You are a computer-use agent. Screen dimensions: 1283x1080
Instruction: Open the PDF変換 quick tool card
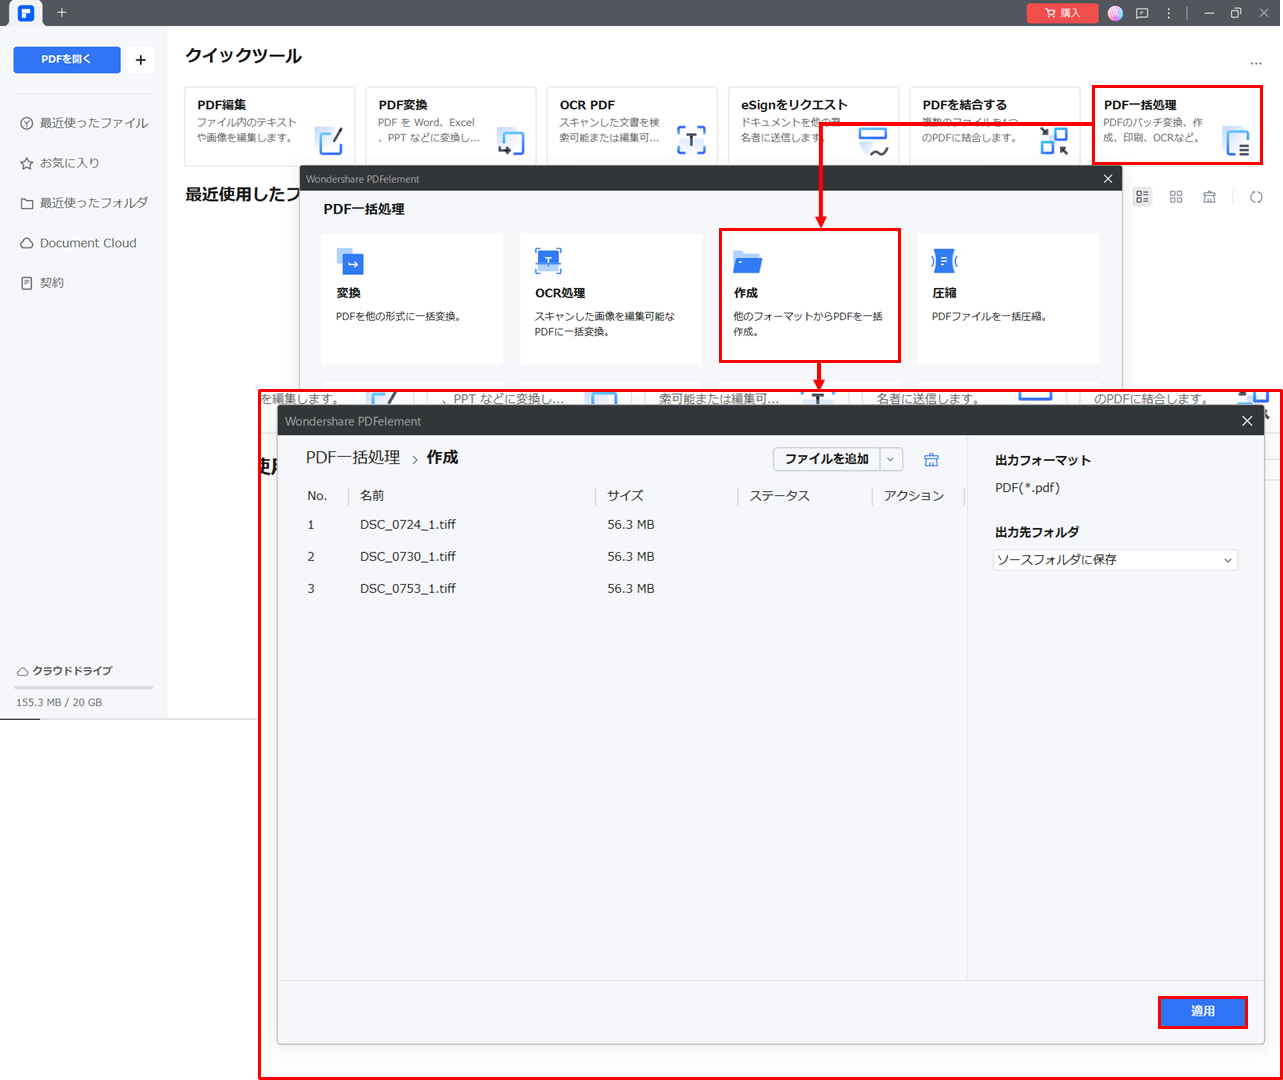(x=451, y=126)
